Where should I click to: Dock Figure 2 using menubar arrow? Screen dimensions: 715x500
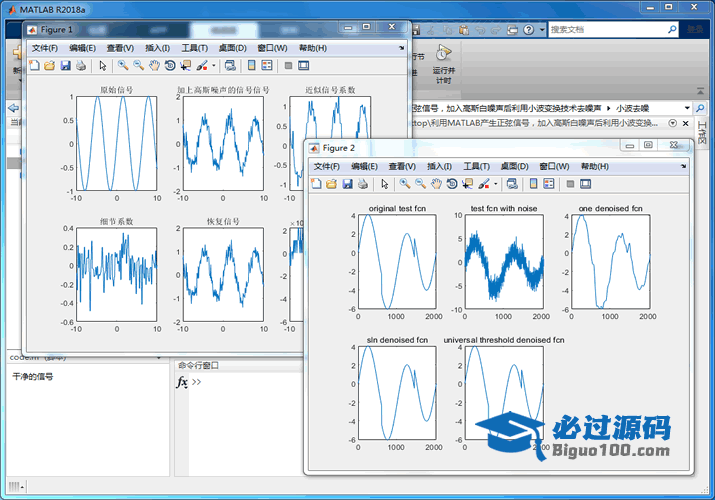click(684, 166)
